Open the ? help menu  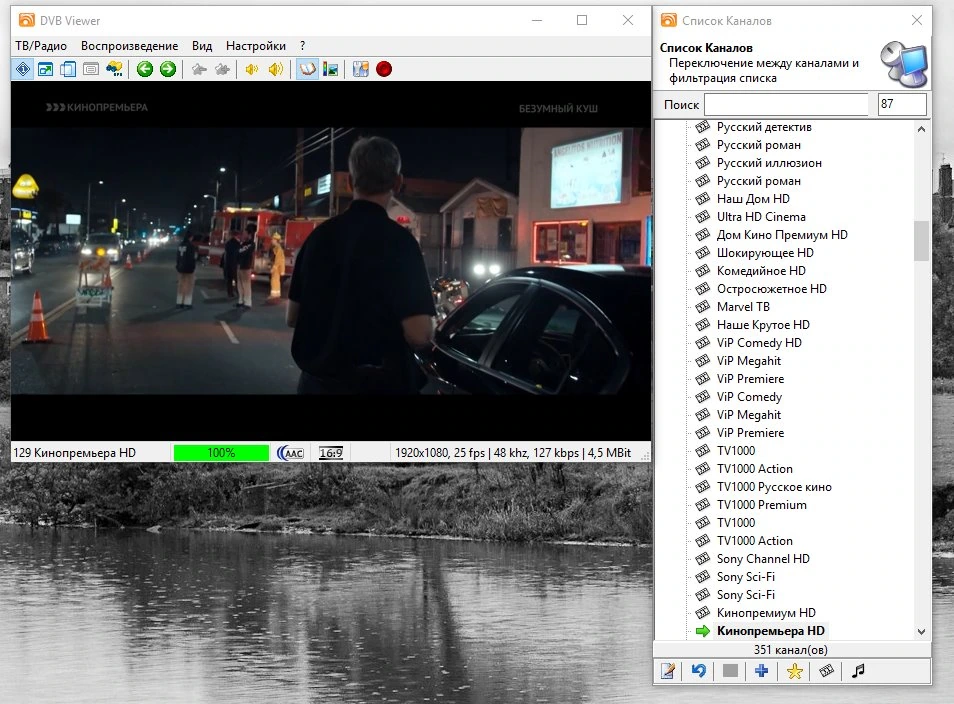click(x=302, y=46)
